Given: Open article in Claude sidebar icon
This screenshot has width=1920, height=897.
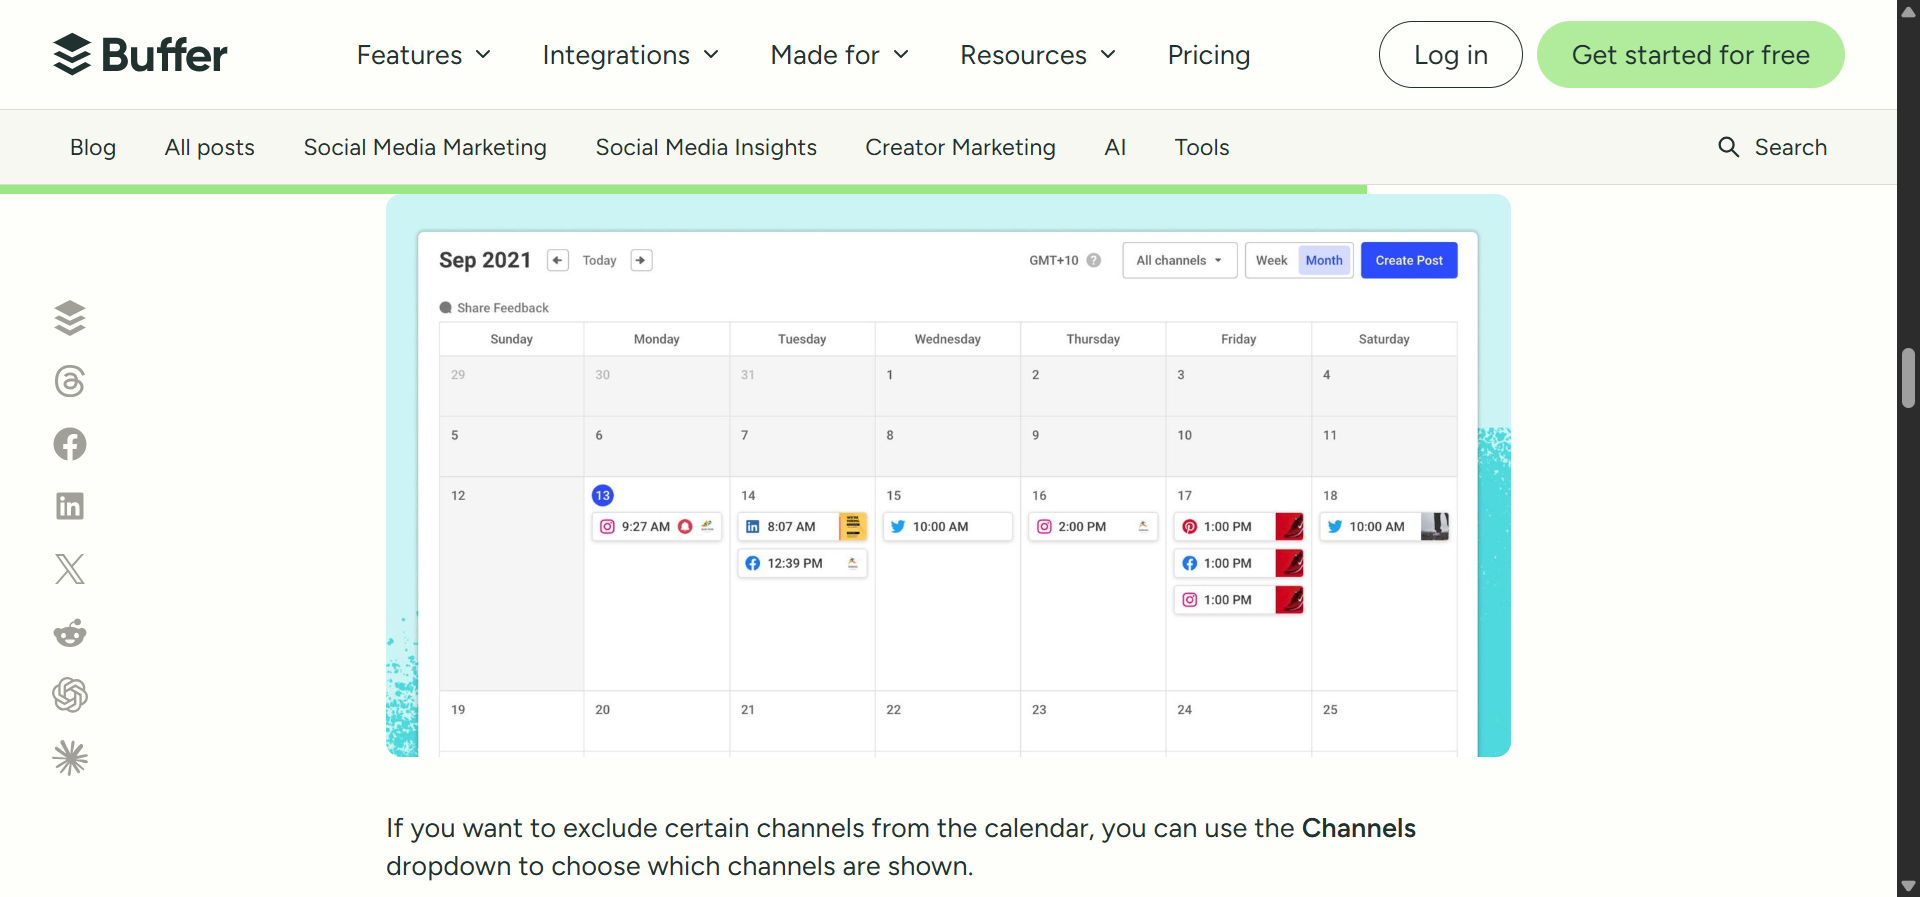Looking at the screenshot, I should (x=70, y=758).
